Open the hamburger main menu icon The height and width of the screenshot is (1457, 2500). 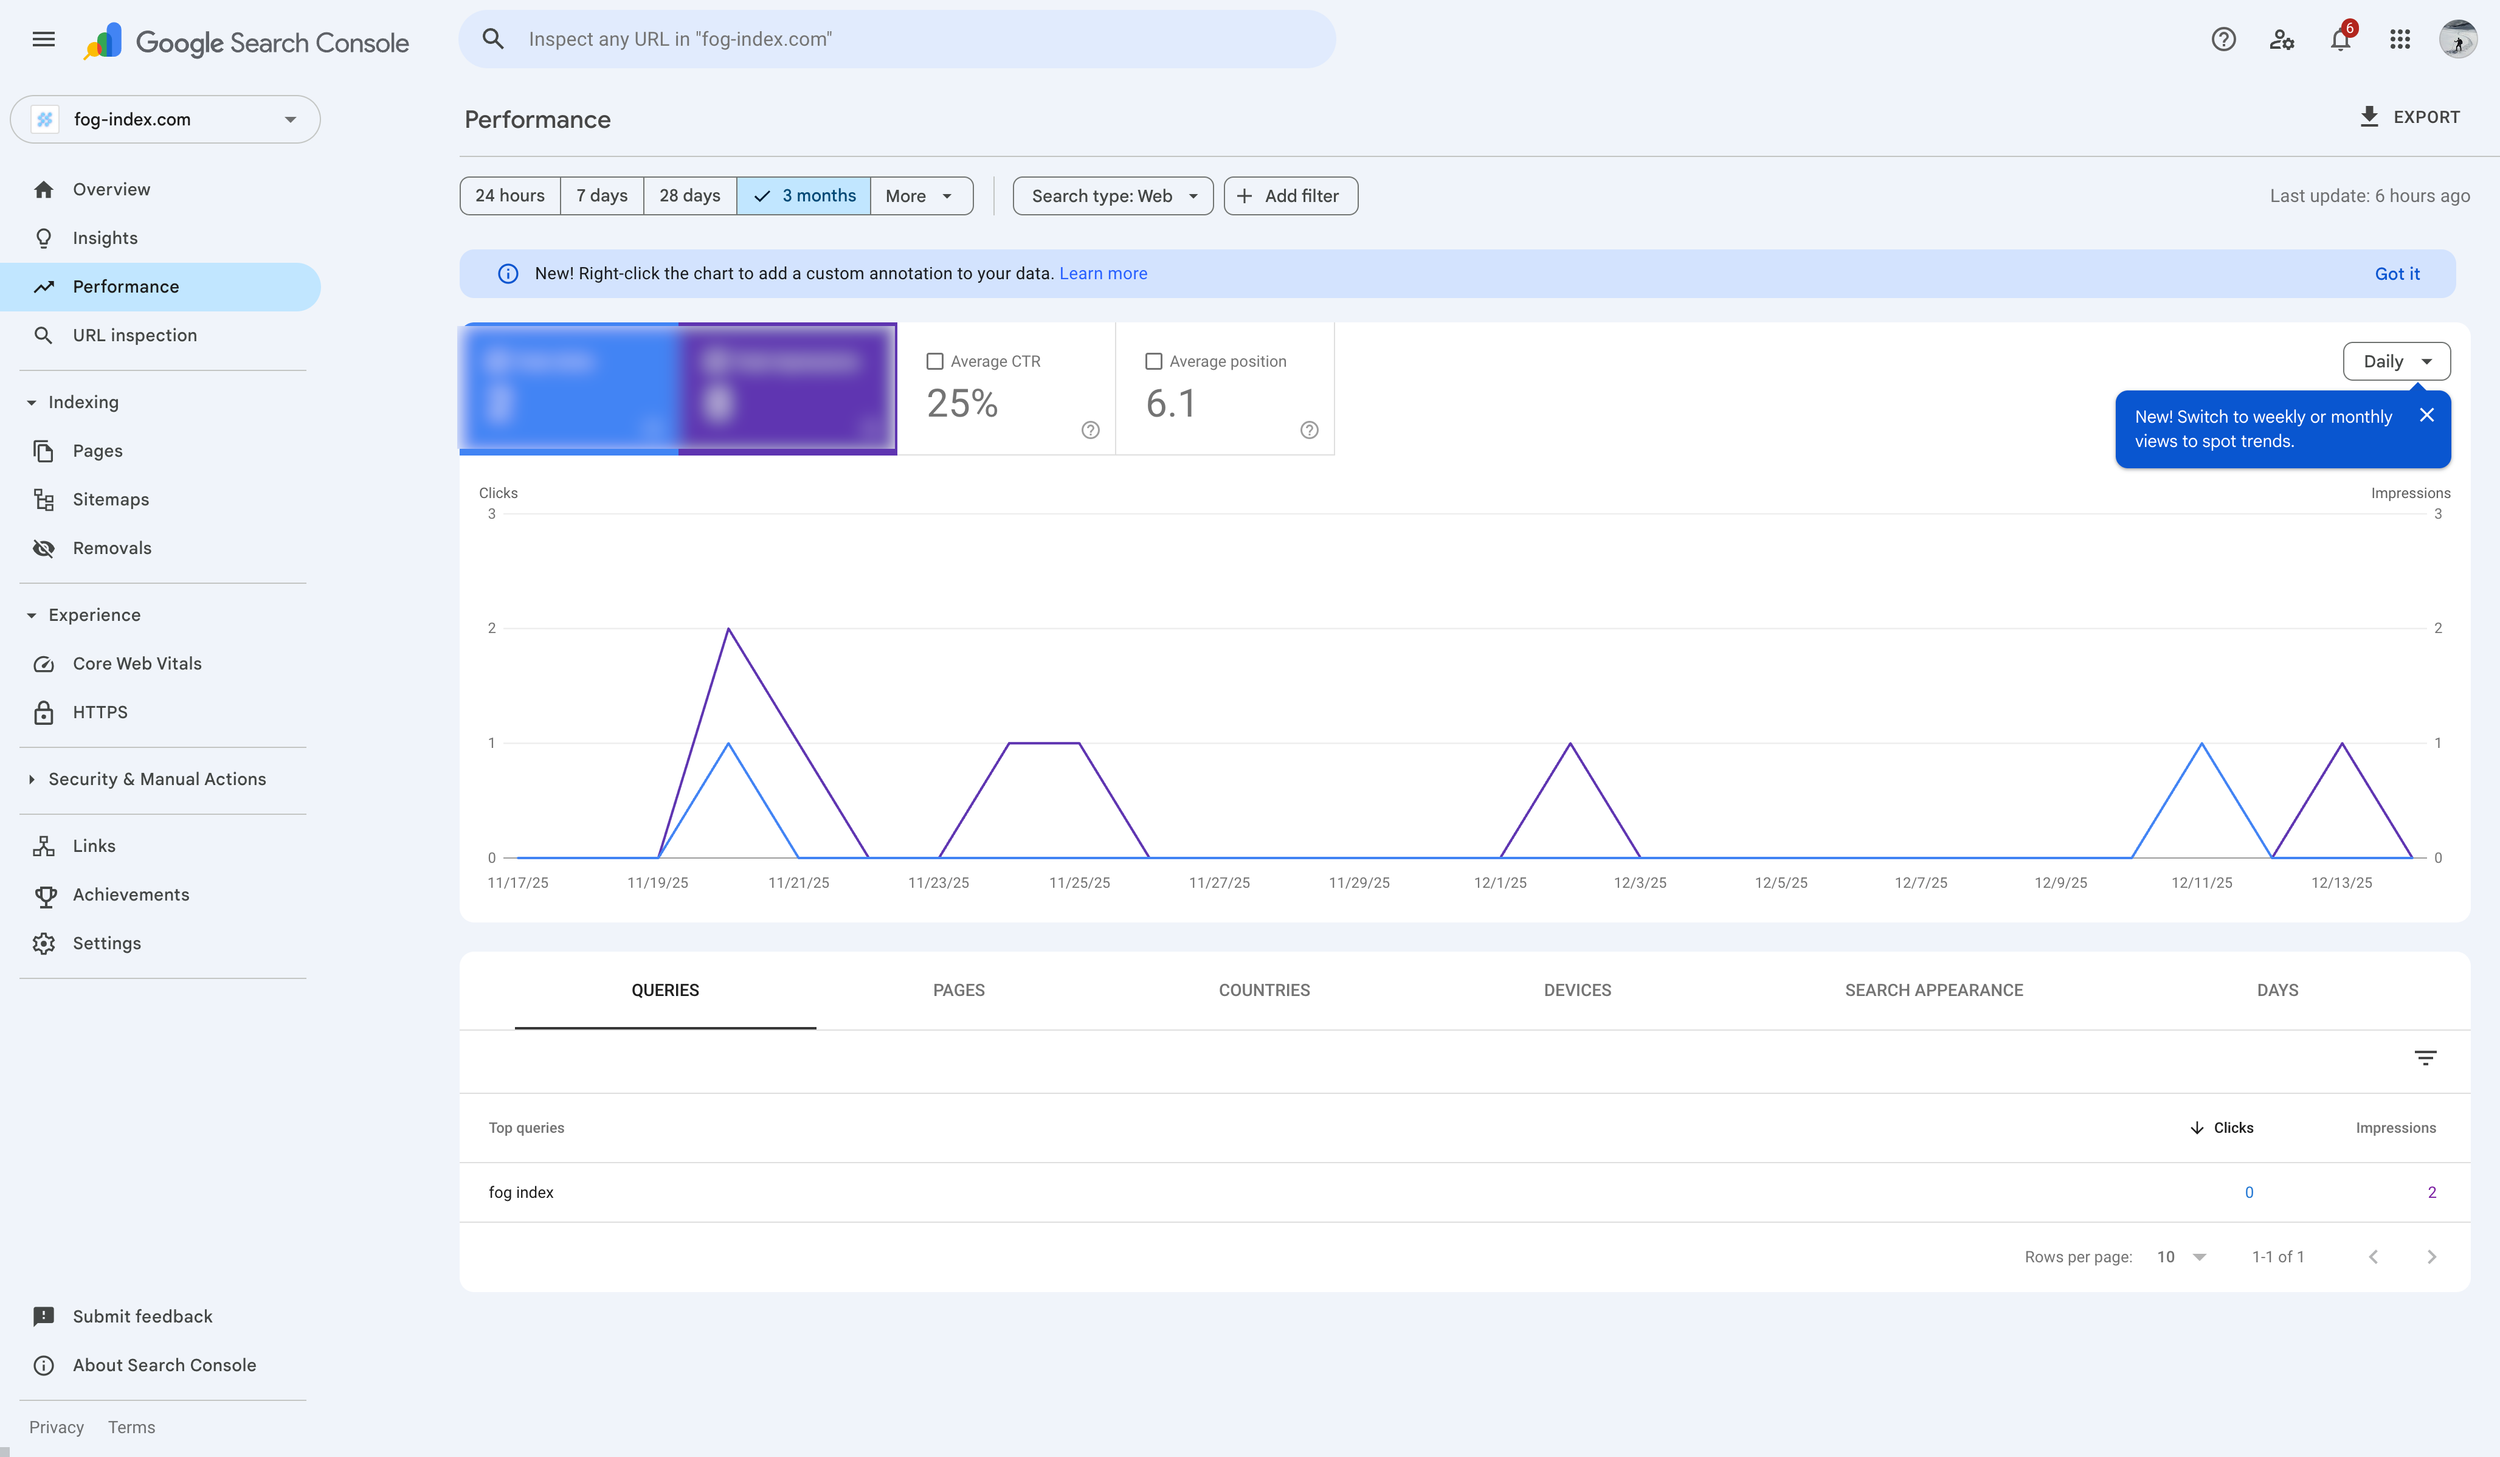tap(43, 39)
